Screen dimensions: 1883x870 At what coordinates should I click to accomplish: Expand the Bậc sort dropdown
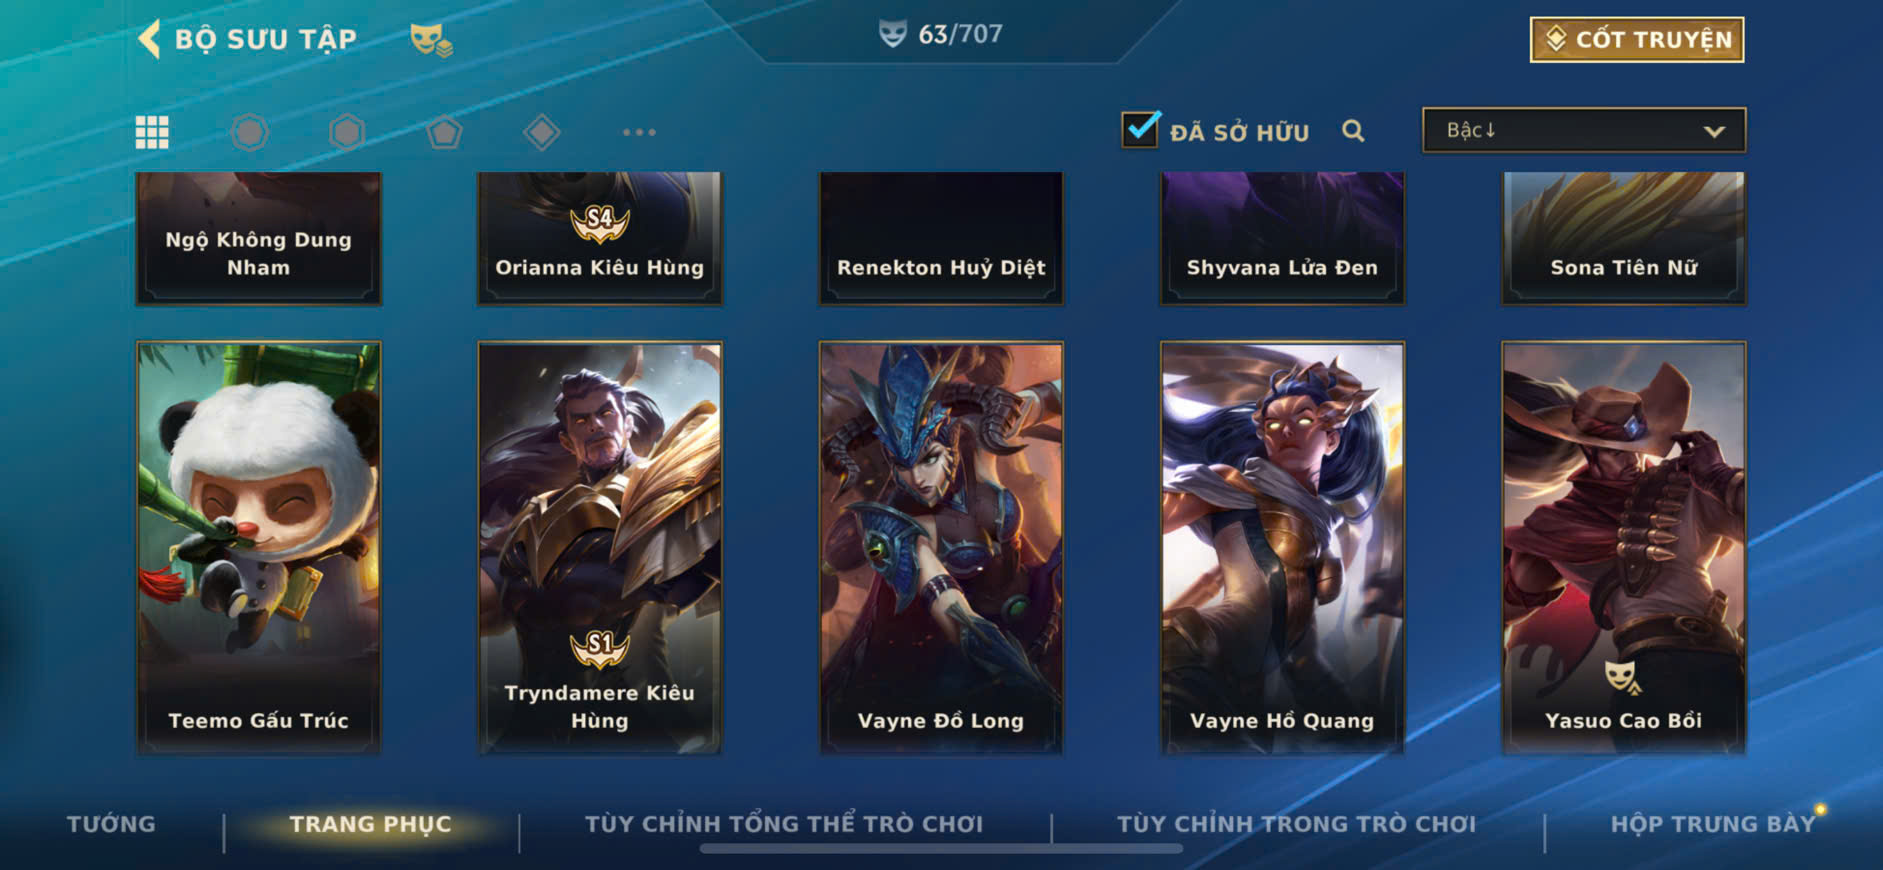1584,130
